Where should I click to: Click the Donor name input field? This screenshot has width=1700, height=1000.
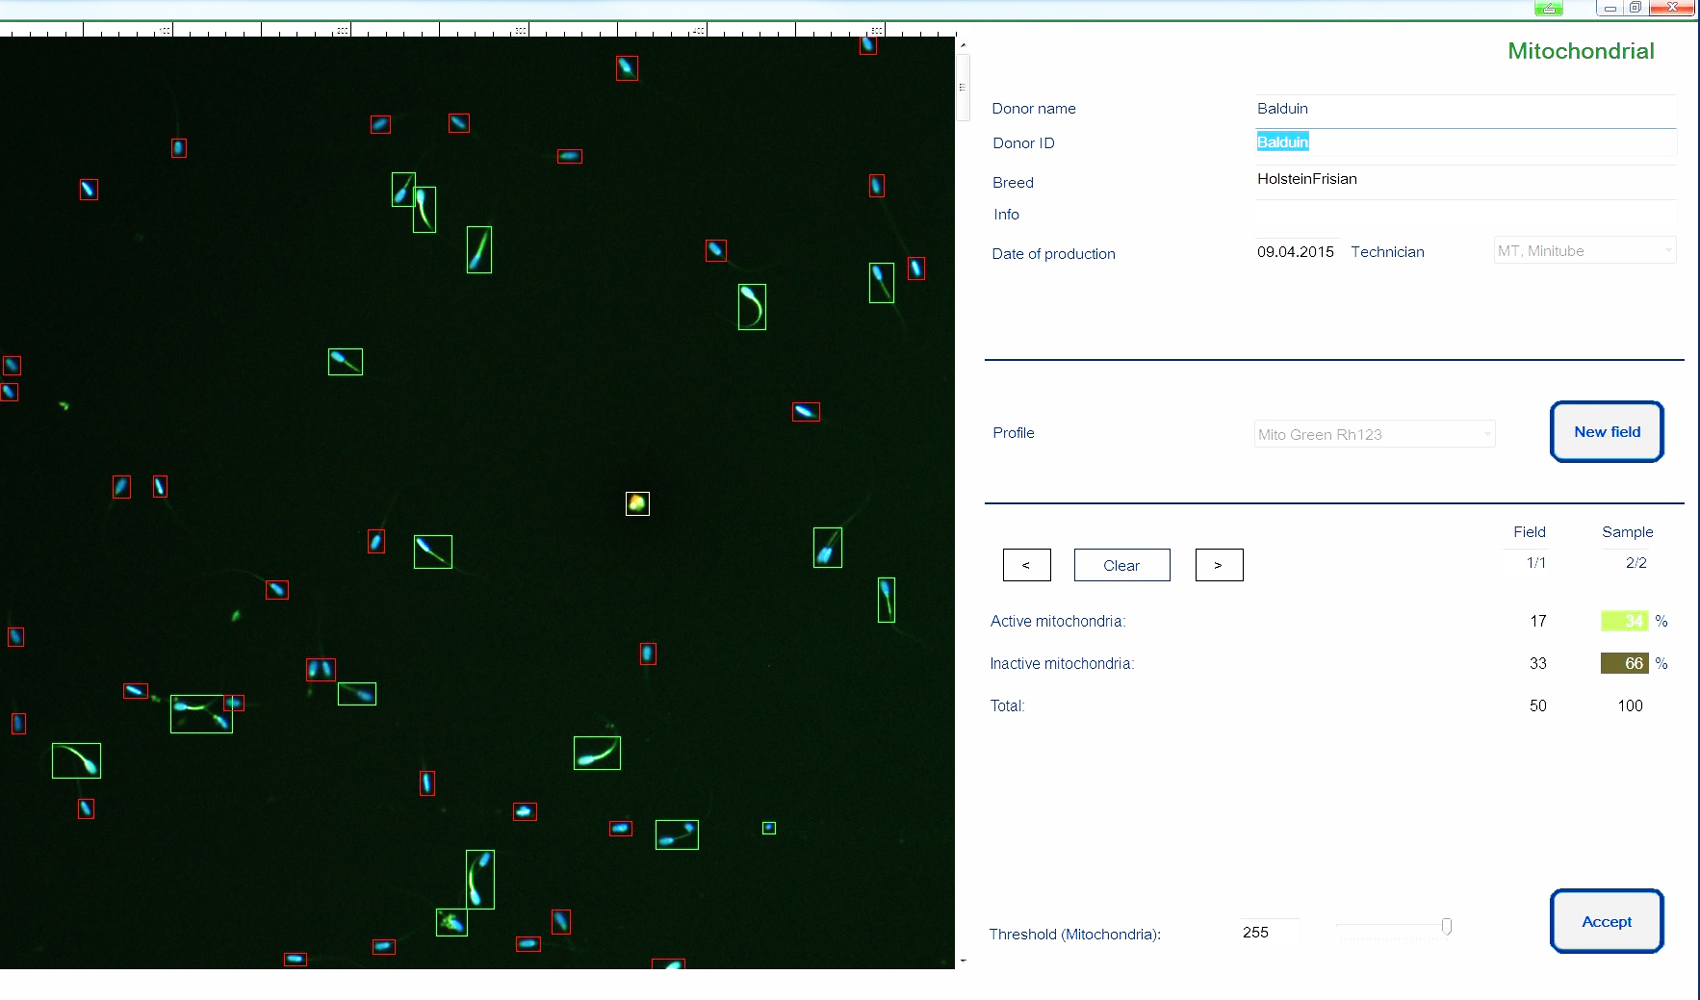(1465, 109)
